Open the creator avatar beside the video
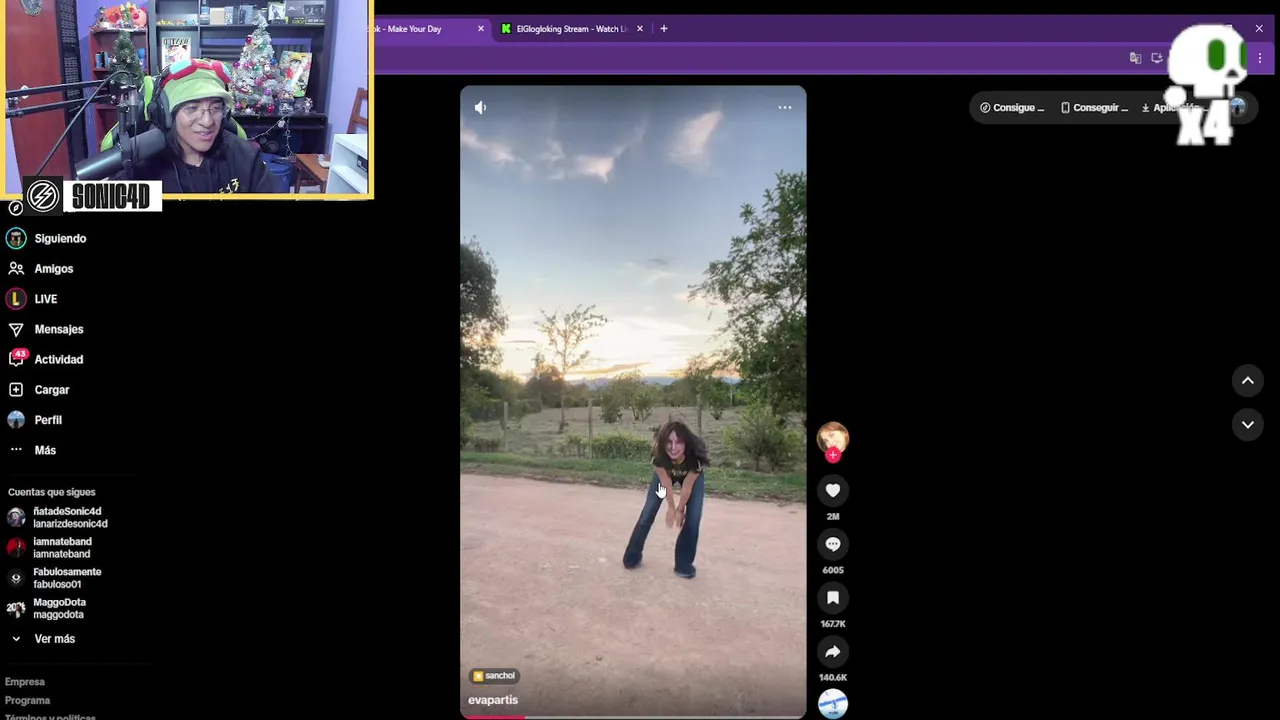 [x=833, y=437]
